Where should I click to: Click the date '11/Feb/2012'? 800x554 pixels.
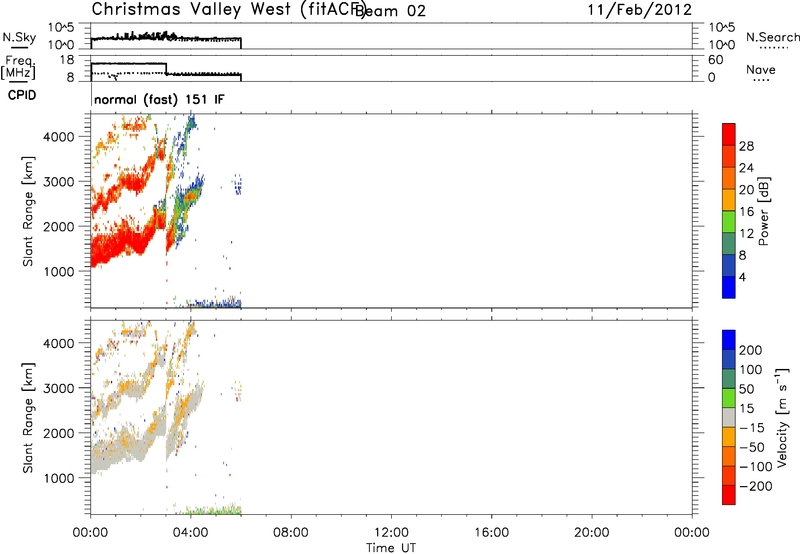click(x=639, y=10)
